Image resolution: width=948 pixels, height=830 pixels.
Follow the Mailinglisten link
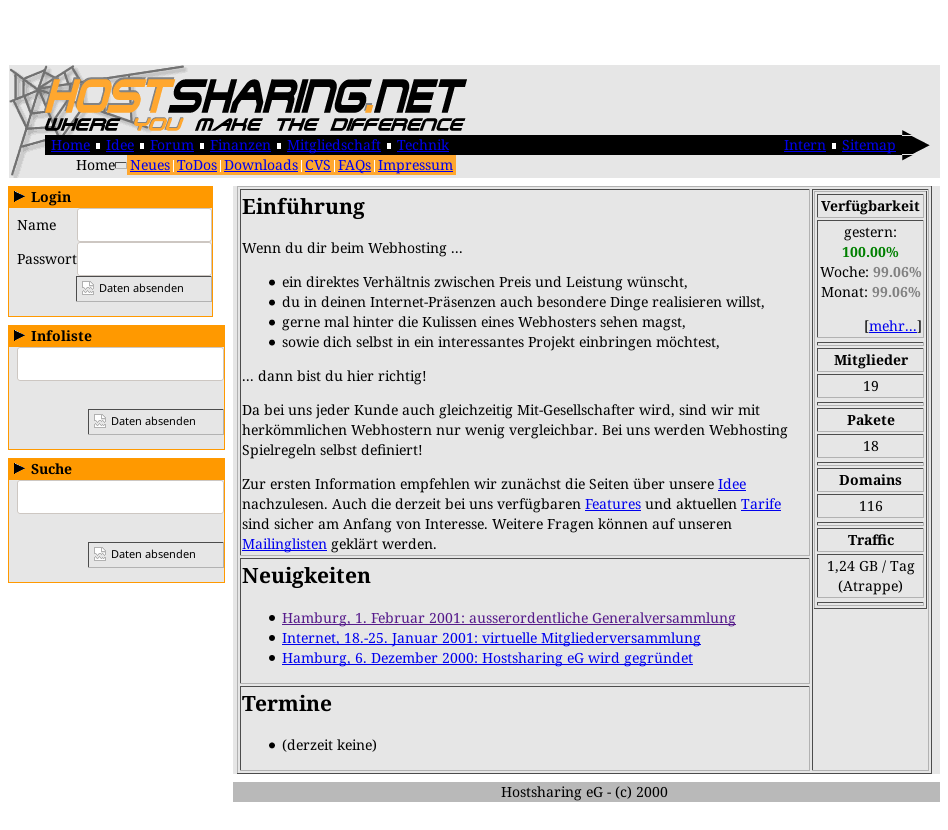(284, 544)
